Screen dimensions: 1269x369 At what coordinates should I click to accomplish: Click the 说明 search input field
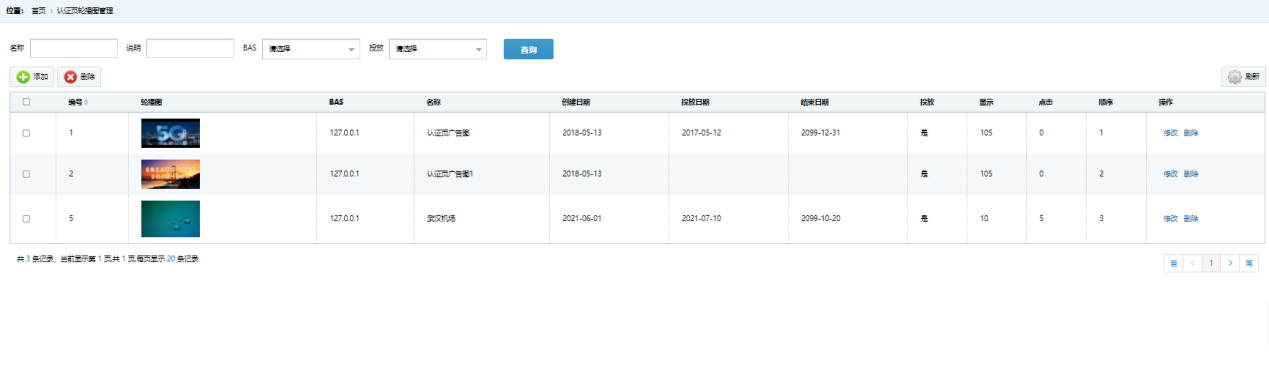(190, 48)
